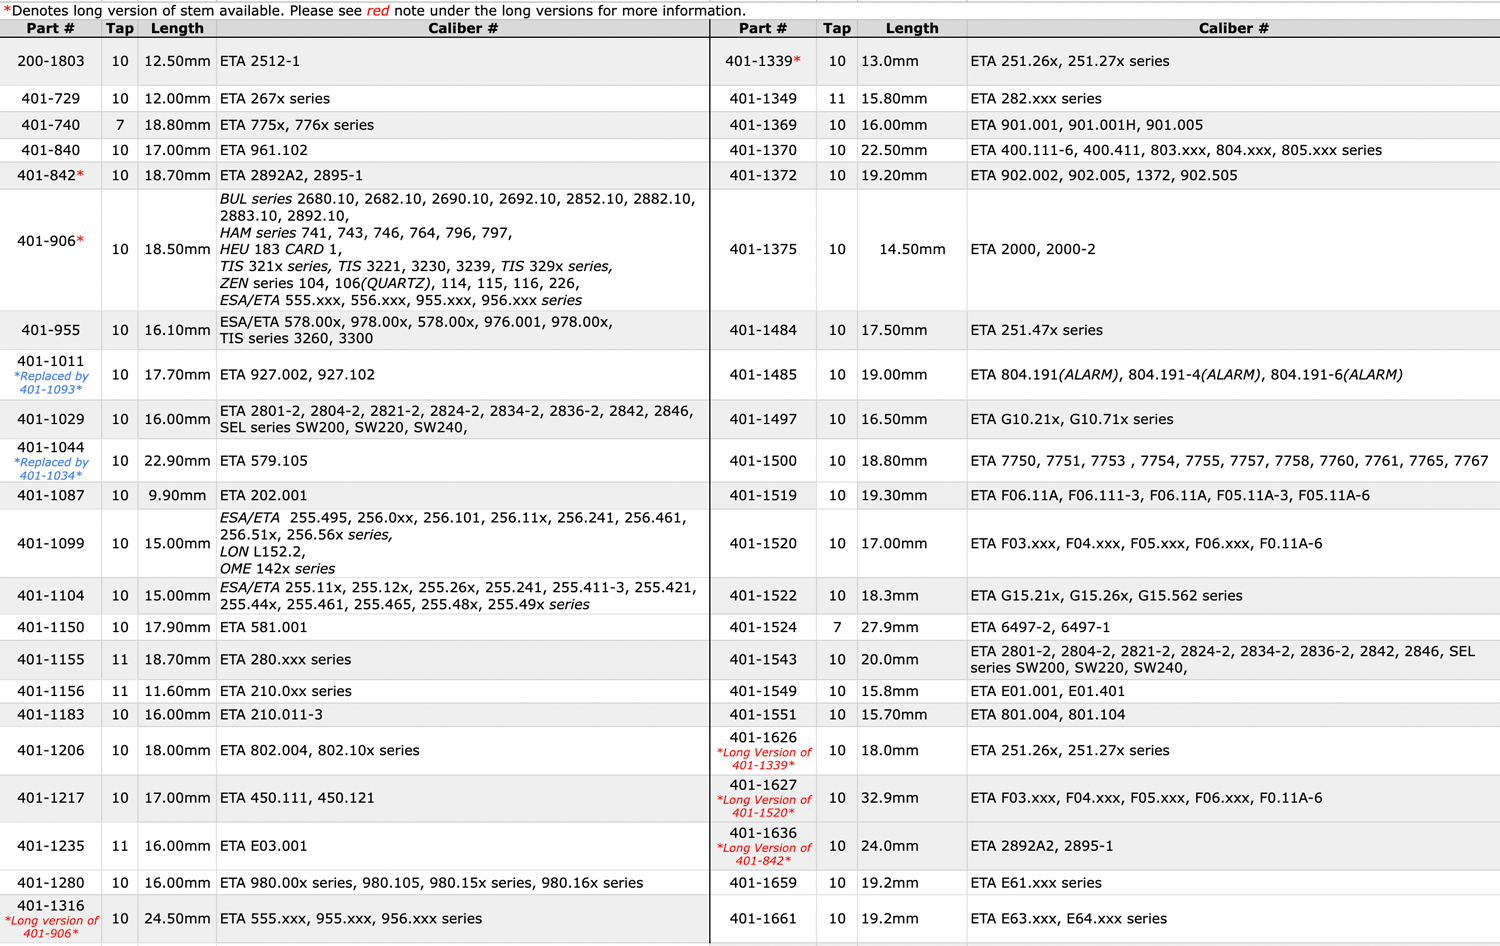Click the left table 'Length' header
1500x946 pixels.
[177, 28]
